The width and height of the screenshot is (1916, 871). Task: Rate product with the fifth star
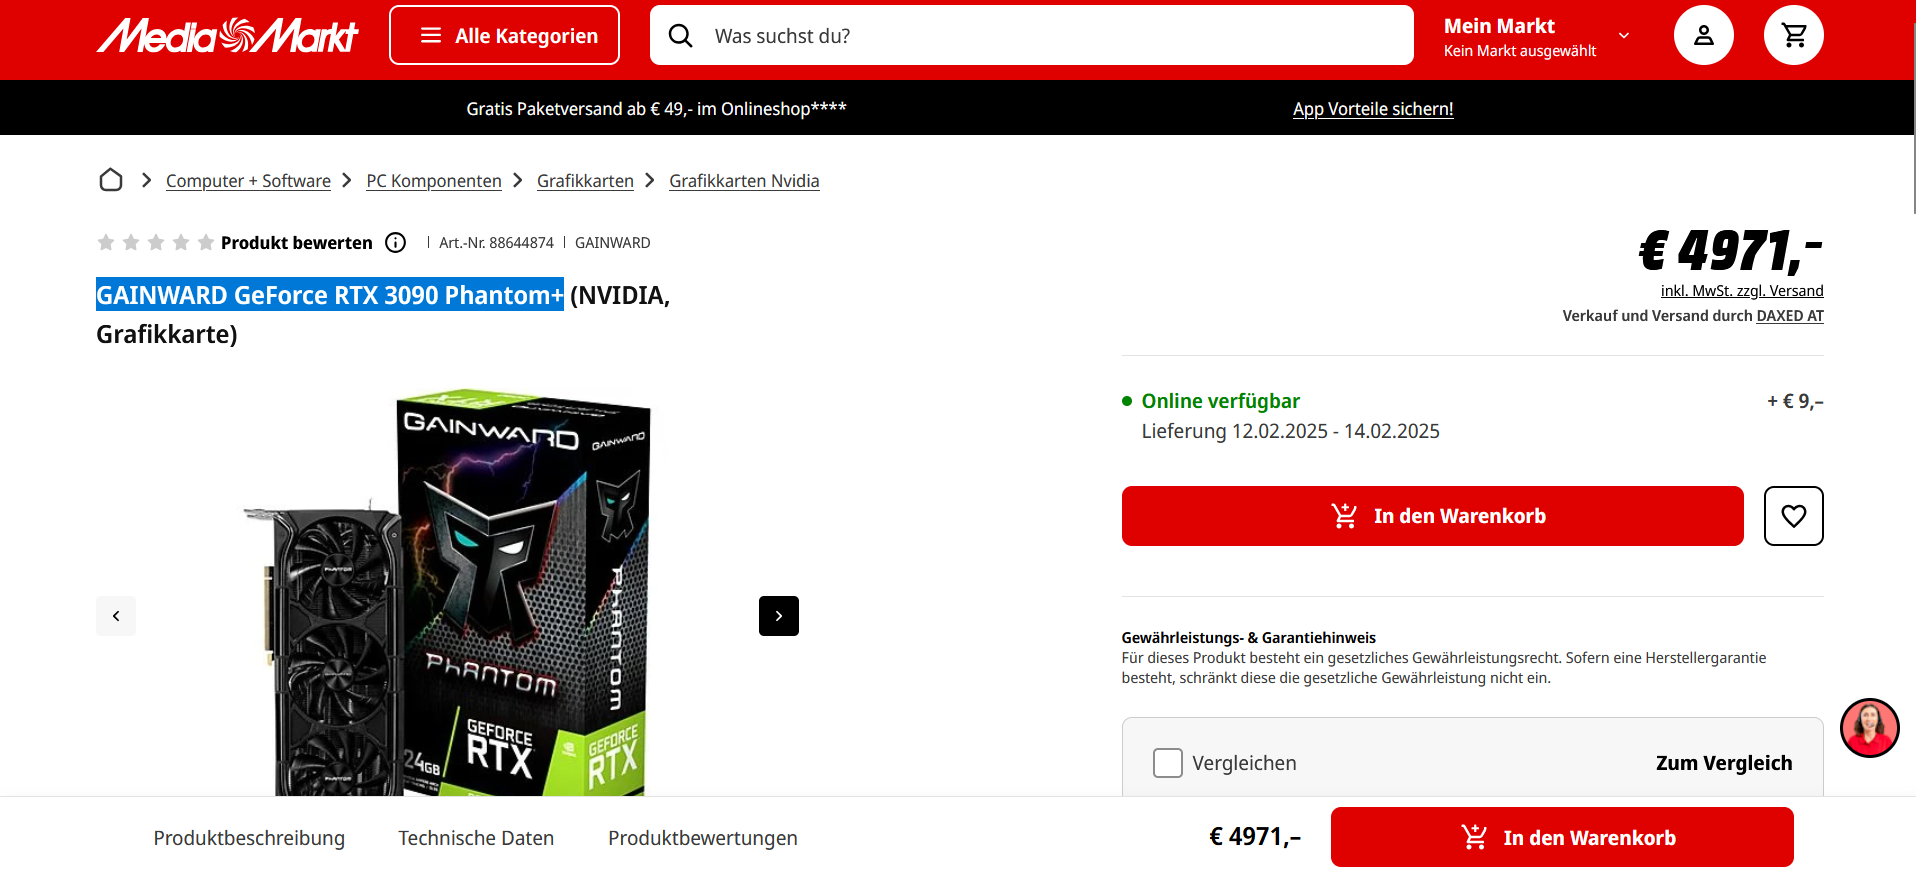tap(206, 243)
